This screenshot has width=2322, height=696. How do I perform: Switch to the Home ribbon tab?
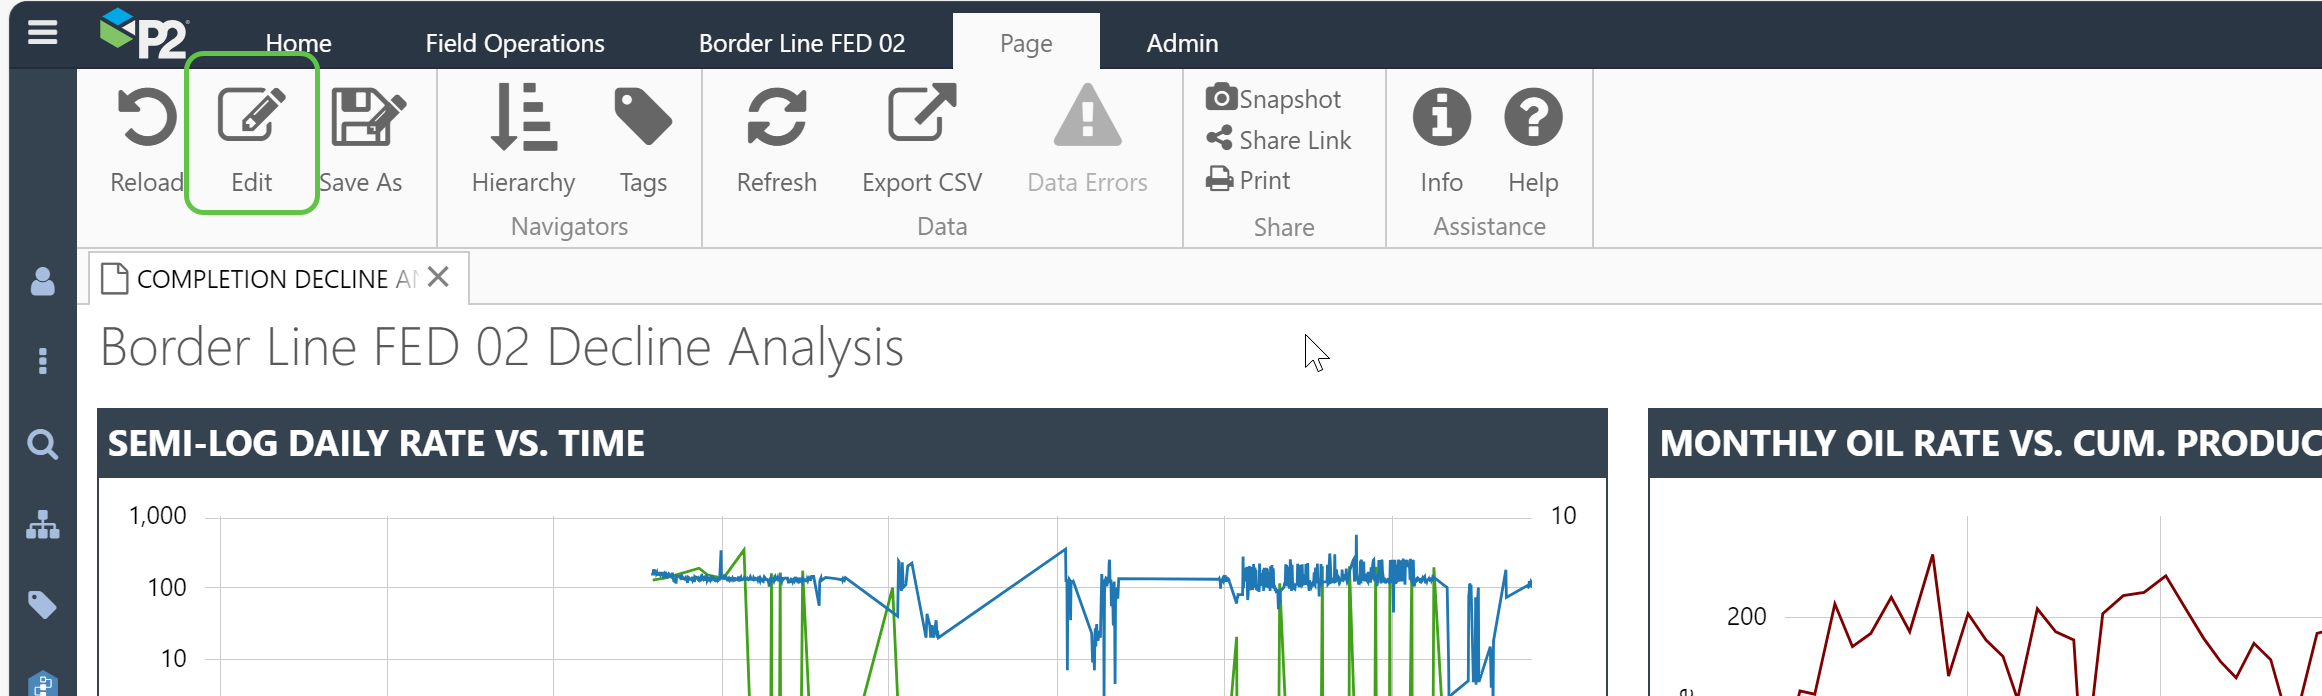[x=298, y=44]
